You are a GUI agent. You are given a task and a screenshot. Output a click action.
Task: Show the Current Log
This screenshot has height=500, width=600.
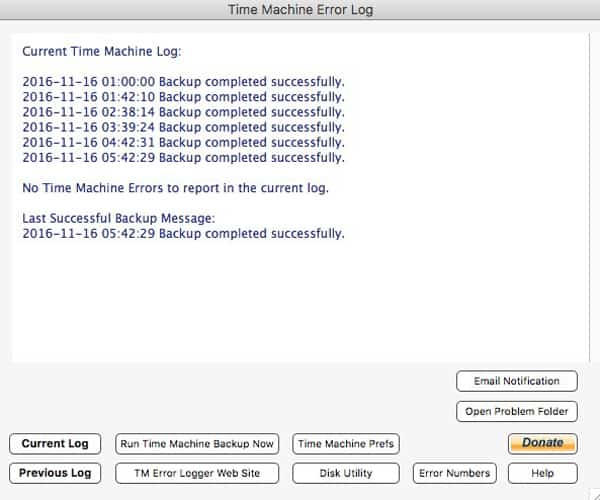pos(55,444)
